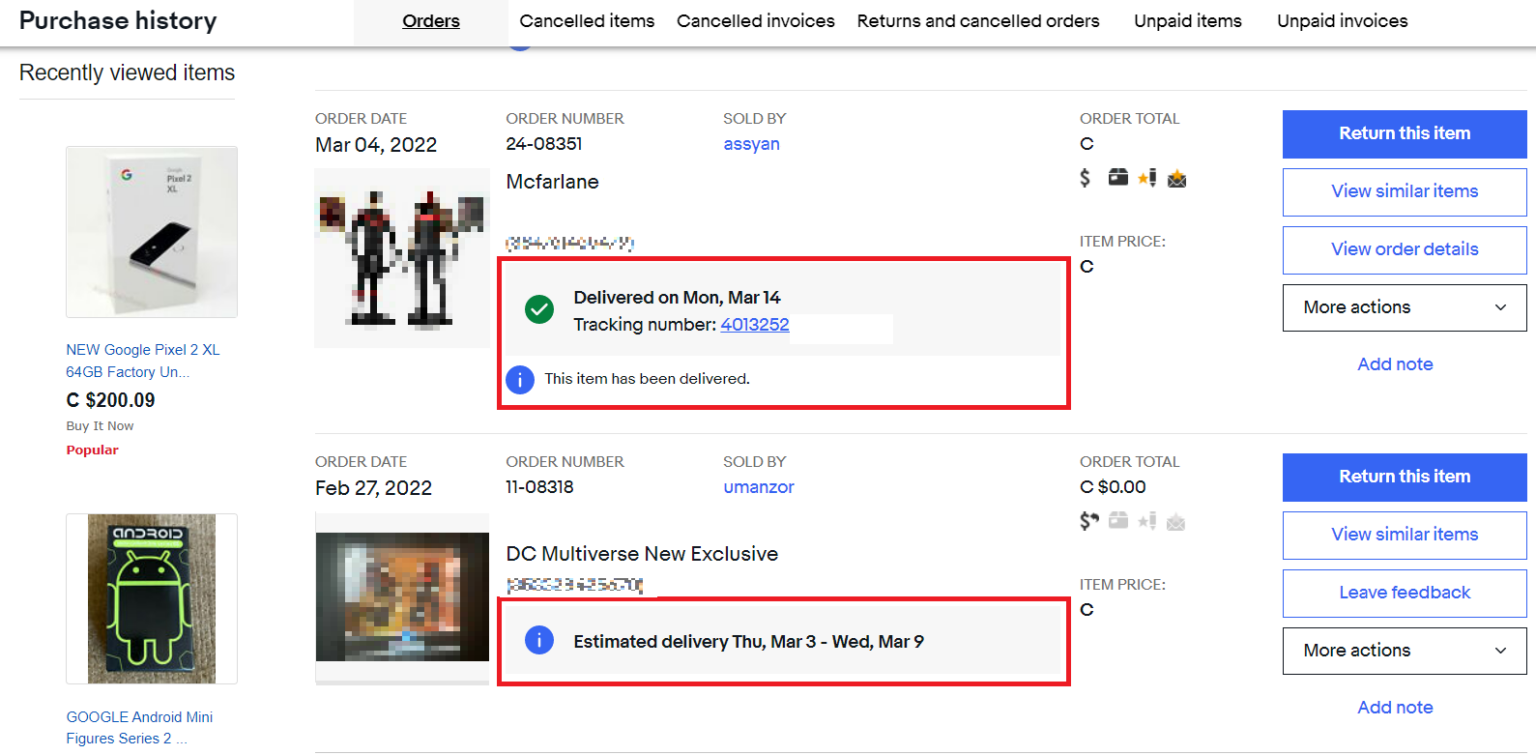Click the grayed package icon on the DC Multiverse order
This screenshot has width=1536, height=755.
click(1119, 521)
